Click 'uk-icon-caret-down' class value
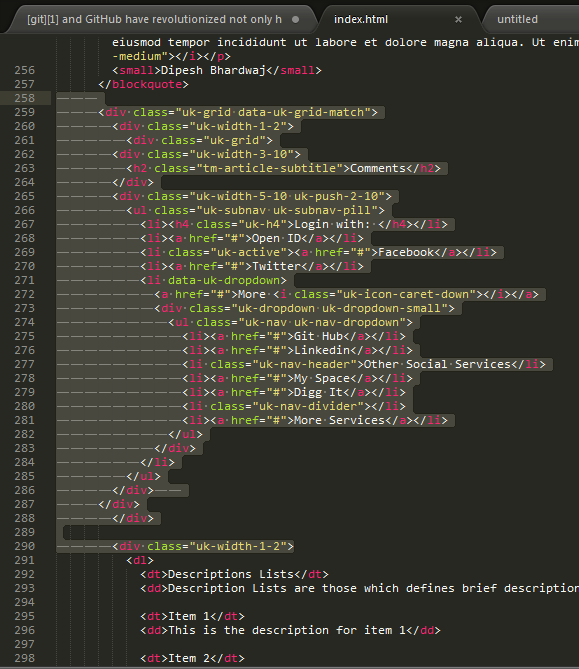 tap(406, 294)
